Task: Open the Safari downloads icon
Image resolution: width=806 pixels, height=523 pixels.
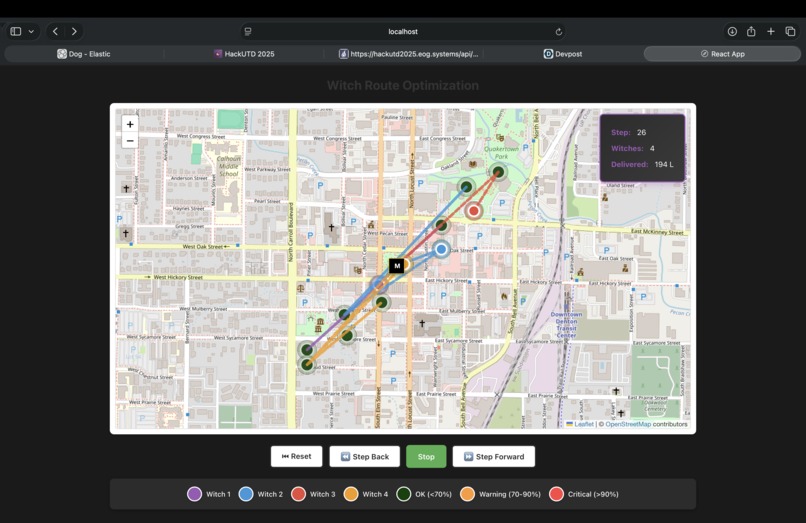Action: 732,31
